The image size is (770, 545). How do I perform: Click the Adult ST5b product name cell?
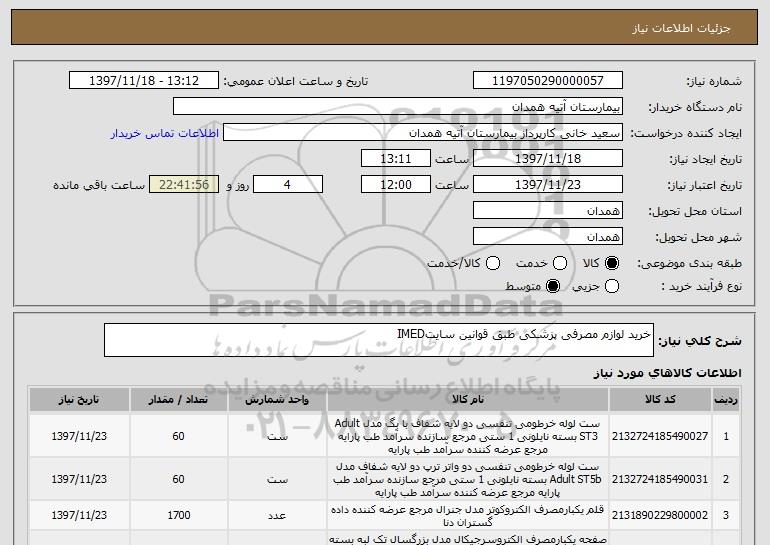coord(468,479)
